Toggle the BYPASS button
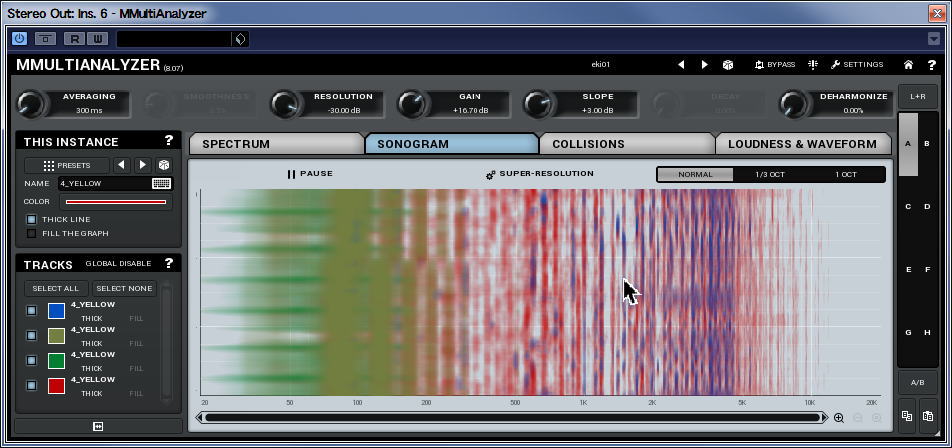Screen dimensions: 952x448 pos(775,64)
